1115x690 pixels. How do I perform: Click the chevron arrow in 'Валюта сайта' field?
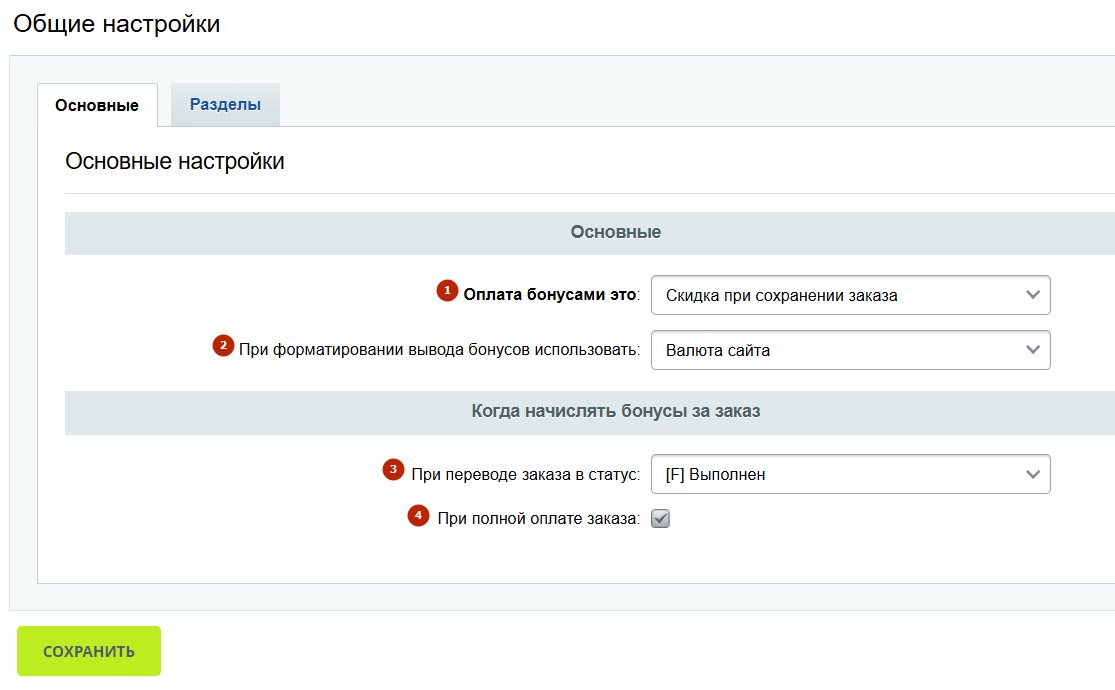tap(1033, 350)
